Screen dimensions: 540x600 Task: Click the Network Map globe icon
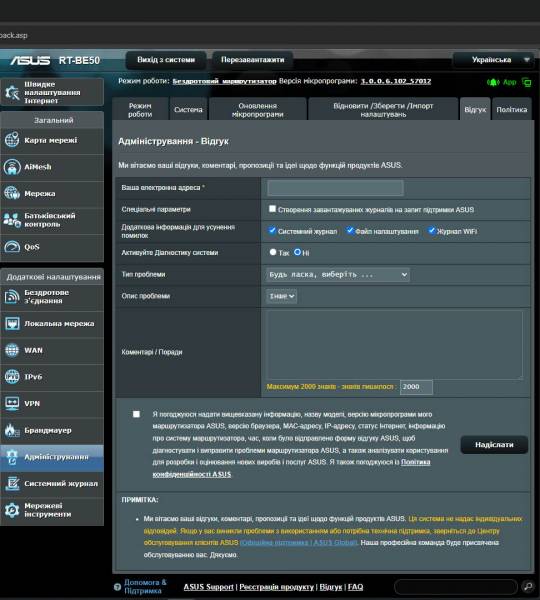(12, 140)
